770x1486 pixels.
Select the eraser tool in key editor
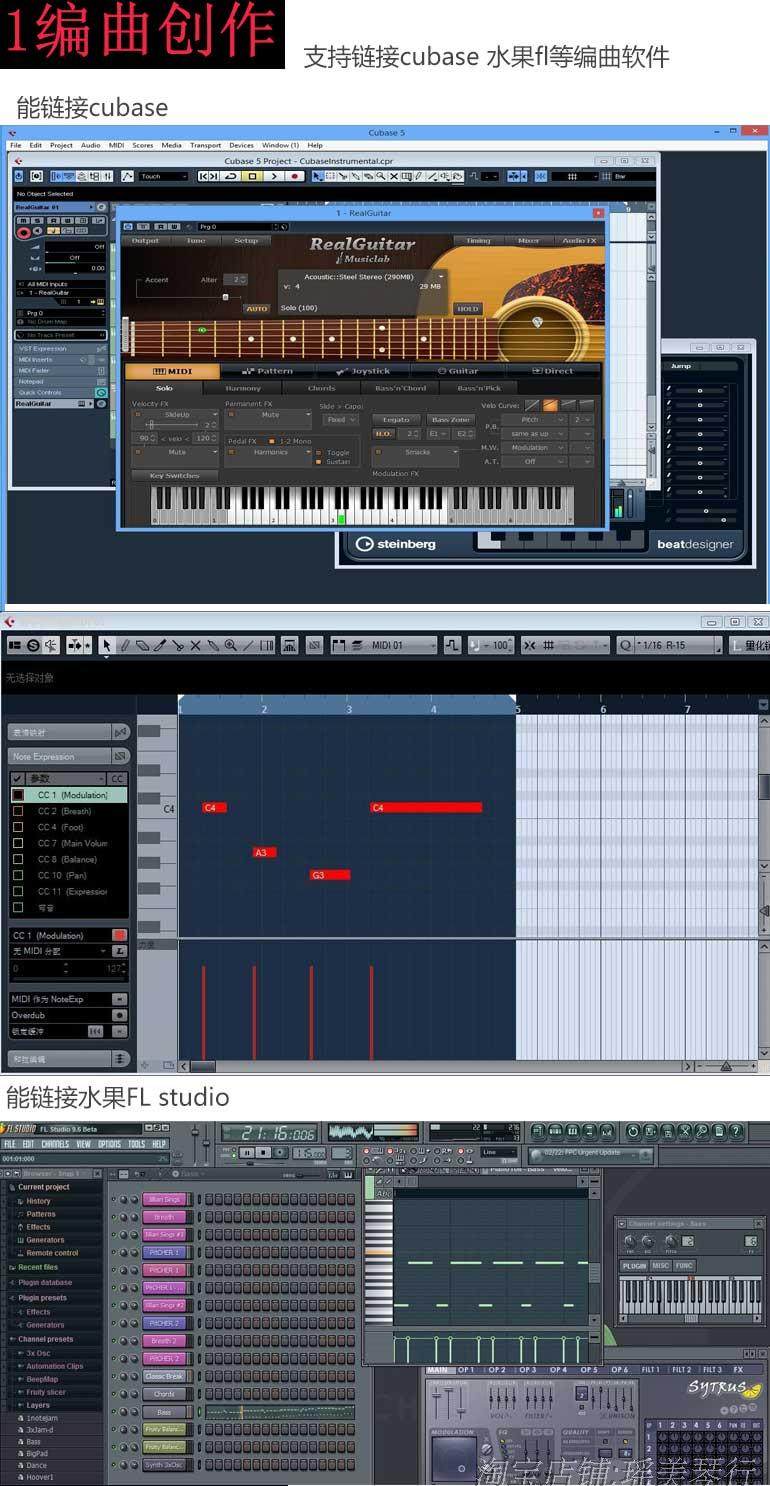point(142,646)
